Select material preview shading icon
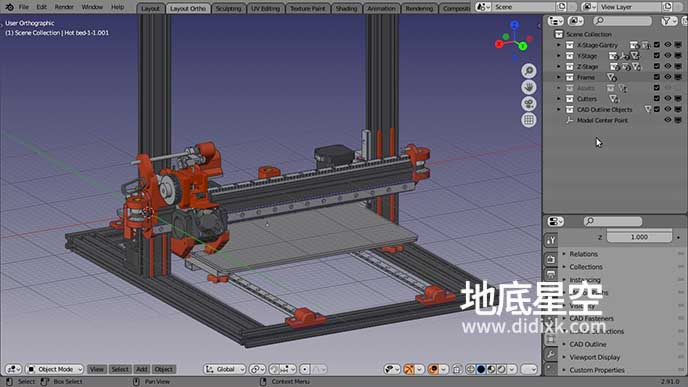688x387 pixels. pyautogui.click(x=491, y=369)
